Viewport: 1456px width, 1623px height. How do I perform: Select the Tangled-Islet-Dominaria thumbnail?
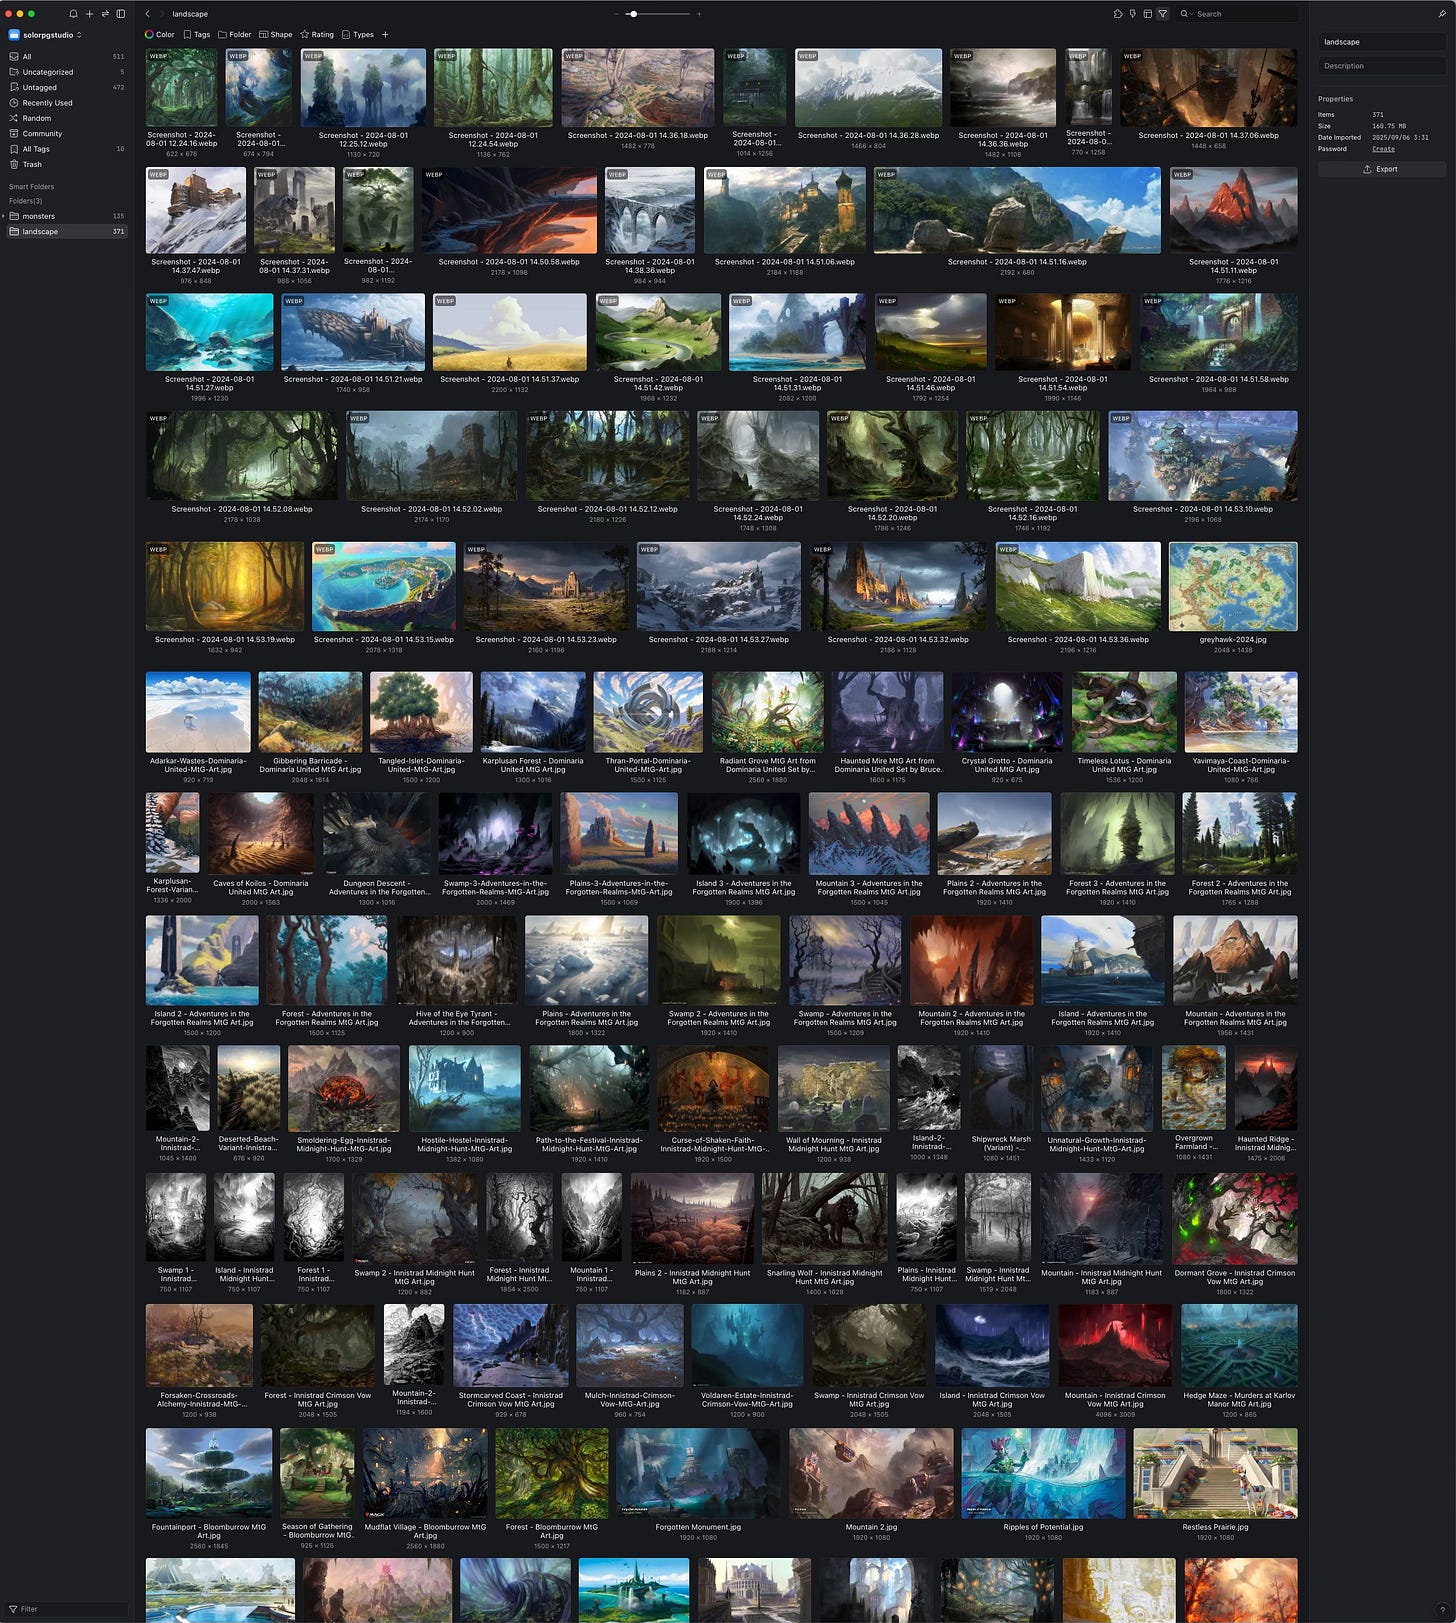[421, 711]
